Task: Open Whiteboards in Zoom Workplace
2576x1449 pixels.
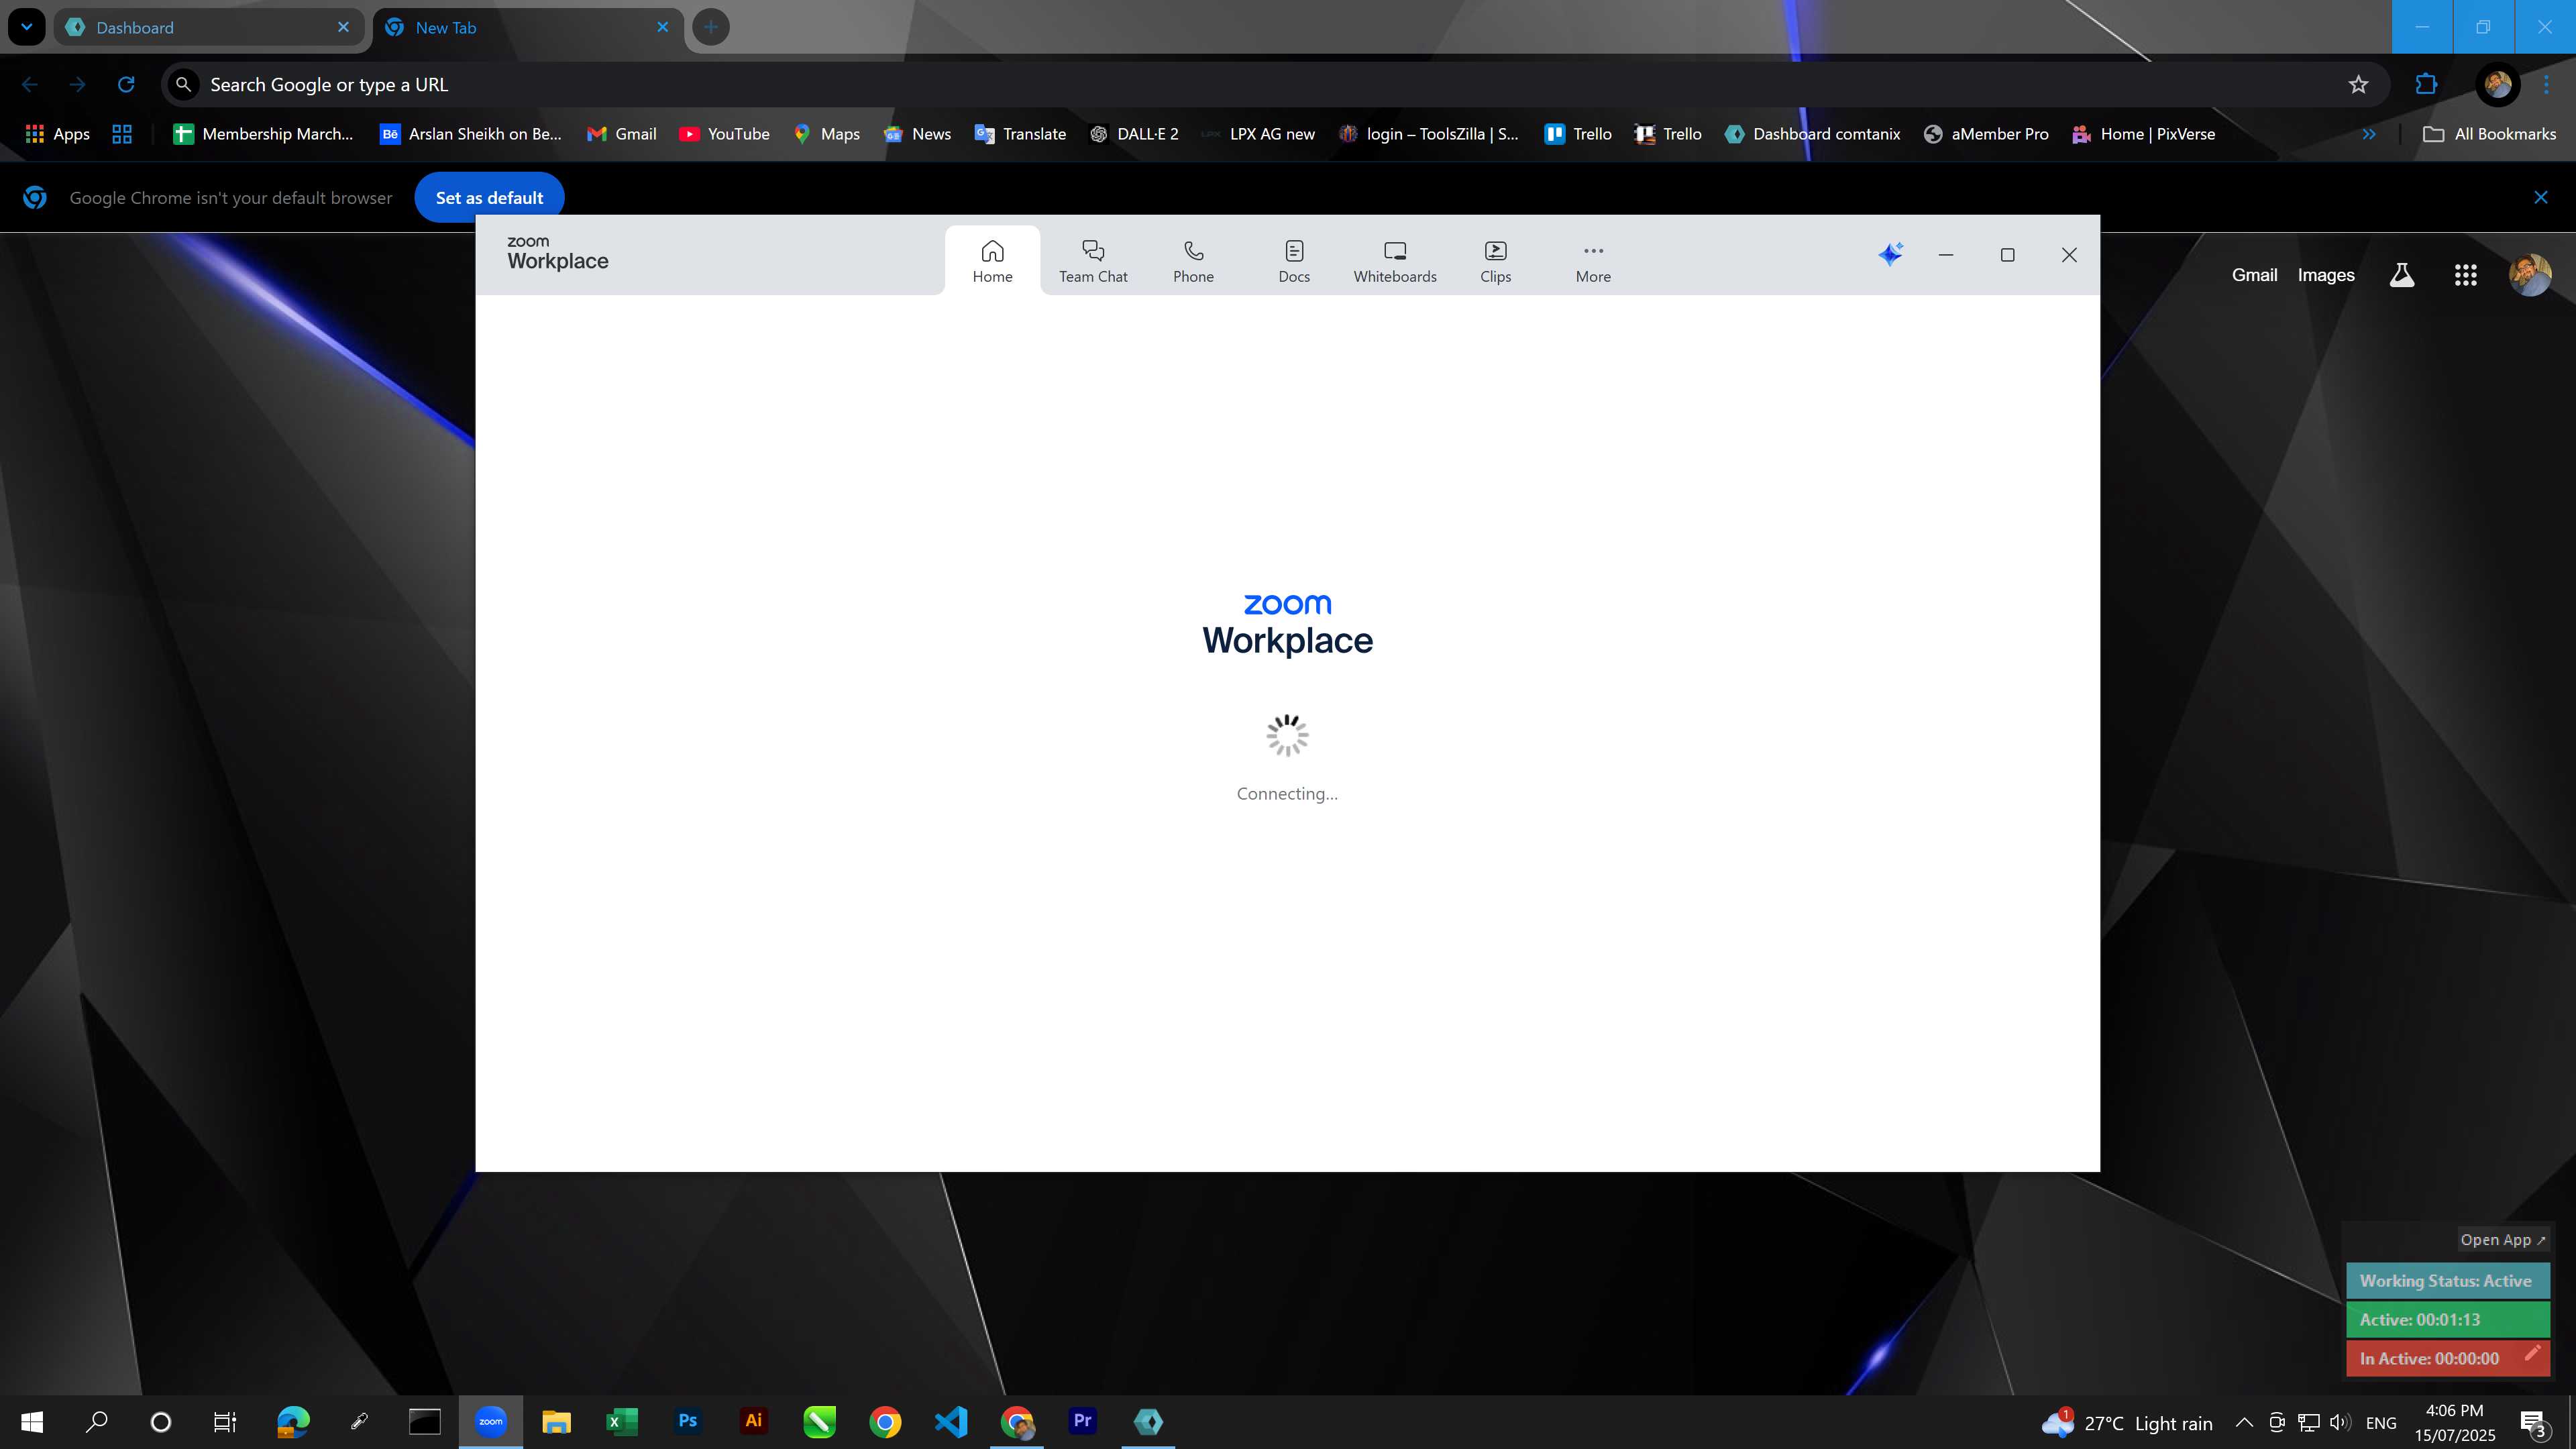Action: pos(1395,261)
